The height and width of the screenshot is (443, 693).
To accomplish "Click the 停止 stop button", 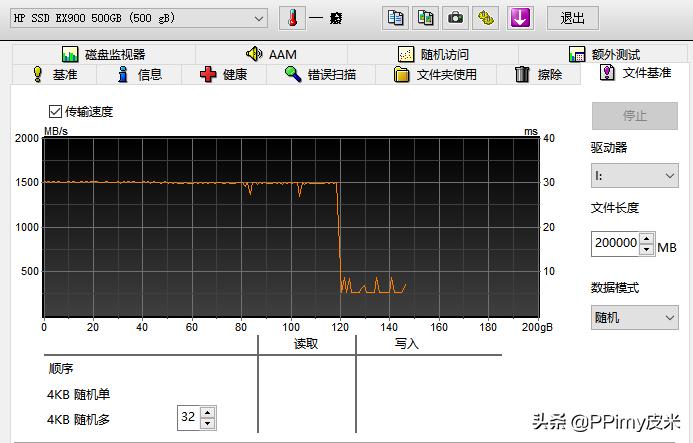I will [x=635, y=116].
